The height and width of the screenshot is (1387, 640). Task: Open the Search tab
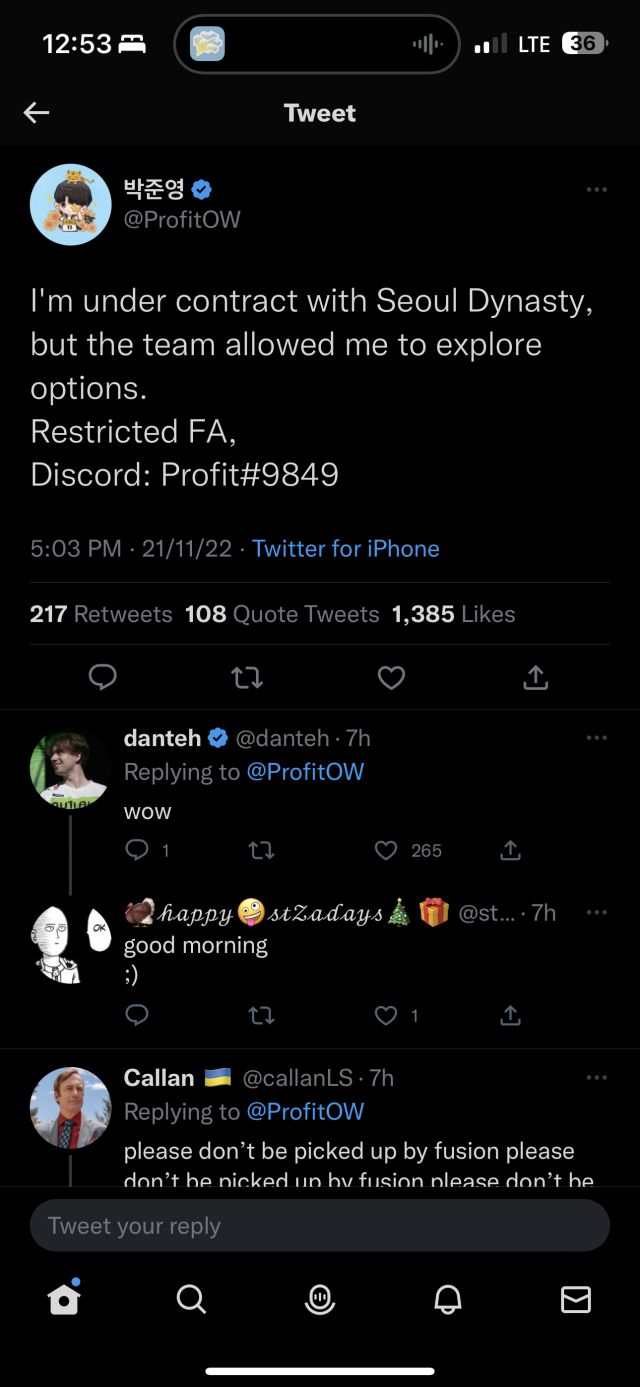(x=191, y=1298)
